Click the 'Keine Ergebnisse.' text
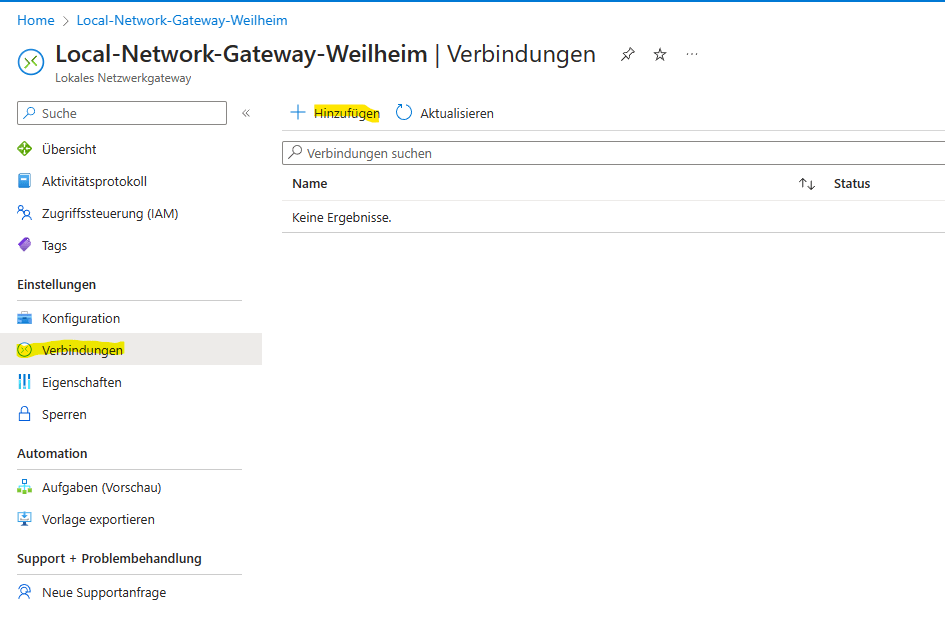Image resolution: width=945 pixels, height=629 pixels. point(342,217)
